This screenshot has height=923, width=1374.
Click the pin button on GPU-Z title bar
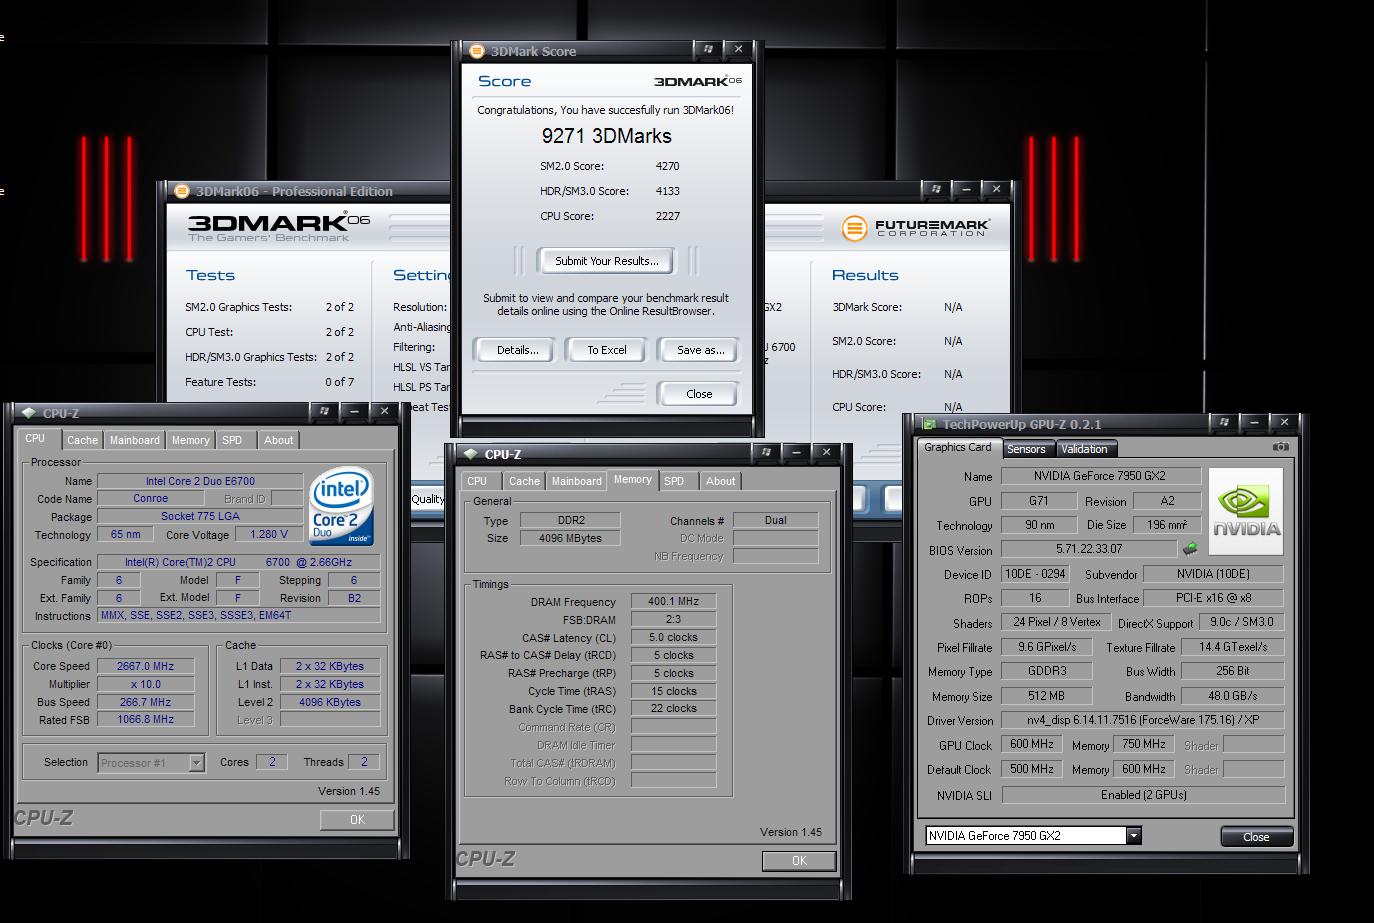point(1223,422)
